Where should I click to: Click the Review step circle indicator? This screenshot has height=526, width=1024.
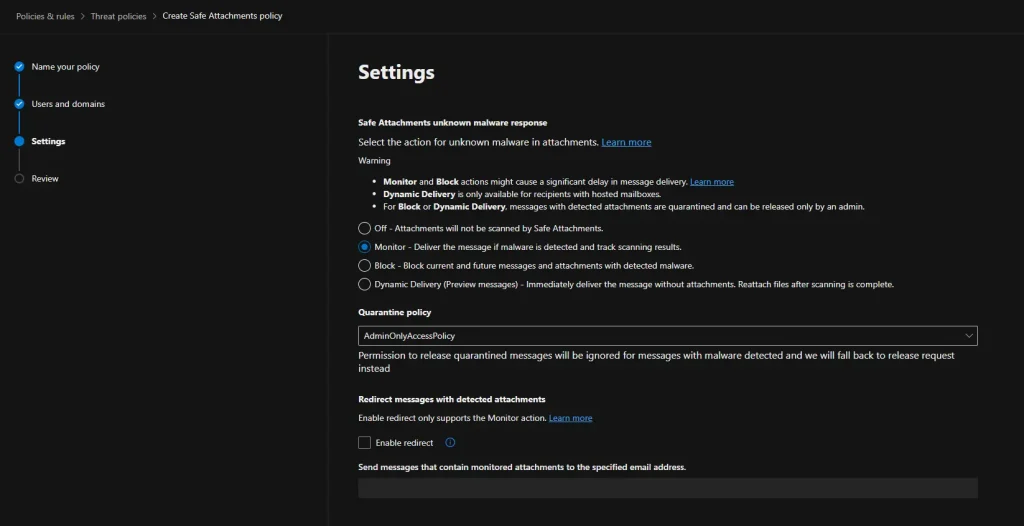pyautogui.click(x=19, y=179)
